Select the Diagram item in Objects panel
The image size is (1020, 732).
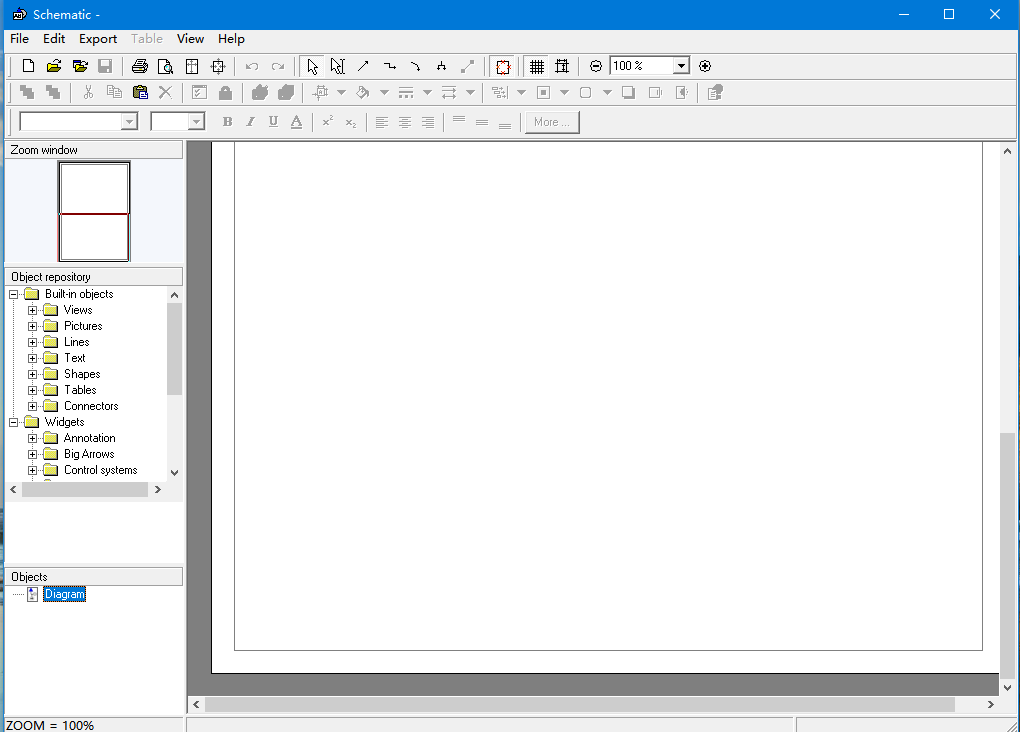click(x=64, y=594)
